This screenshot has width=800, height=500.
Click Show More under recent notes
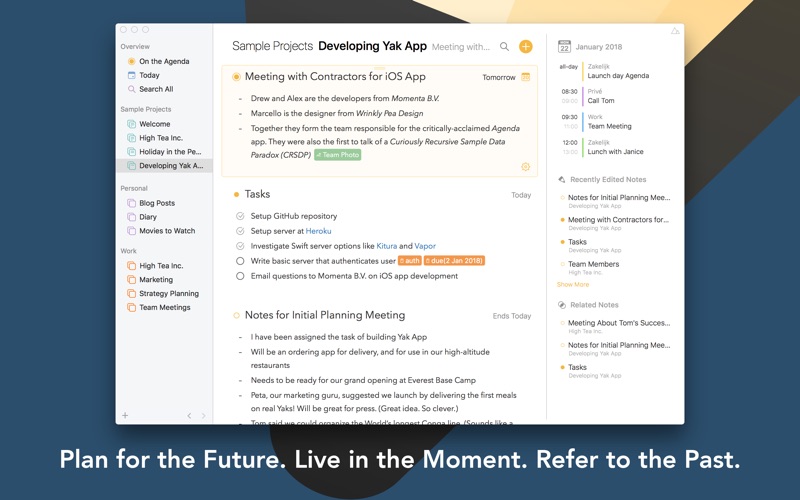tap(572, 285)
